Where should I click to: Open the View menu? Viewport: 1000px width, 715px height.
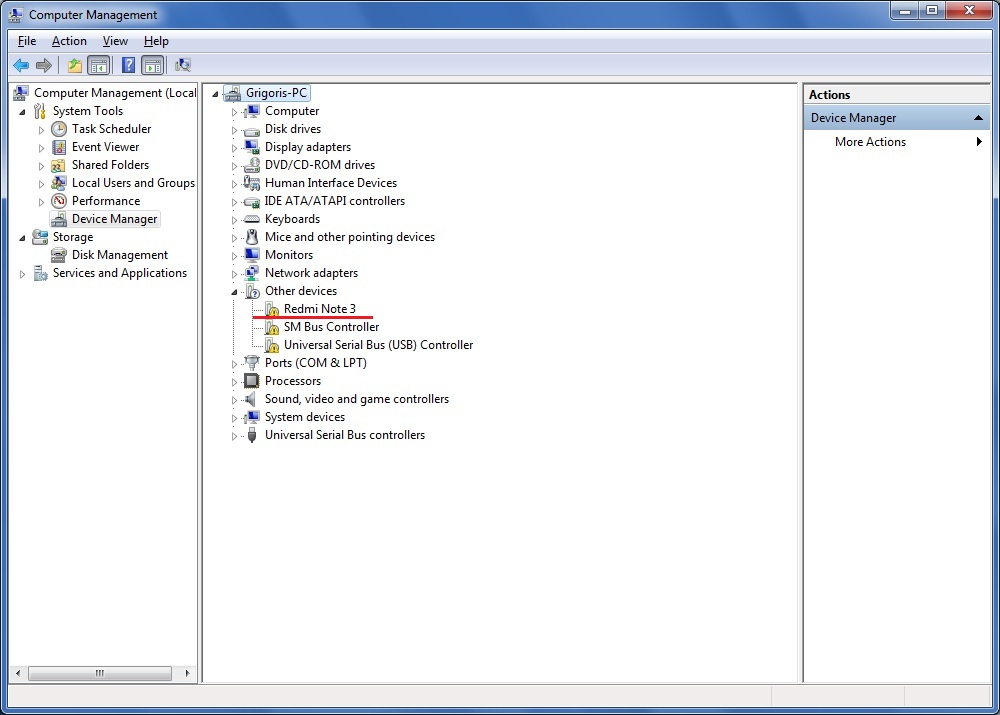coord(115,41)
